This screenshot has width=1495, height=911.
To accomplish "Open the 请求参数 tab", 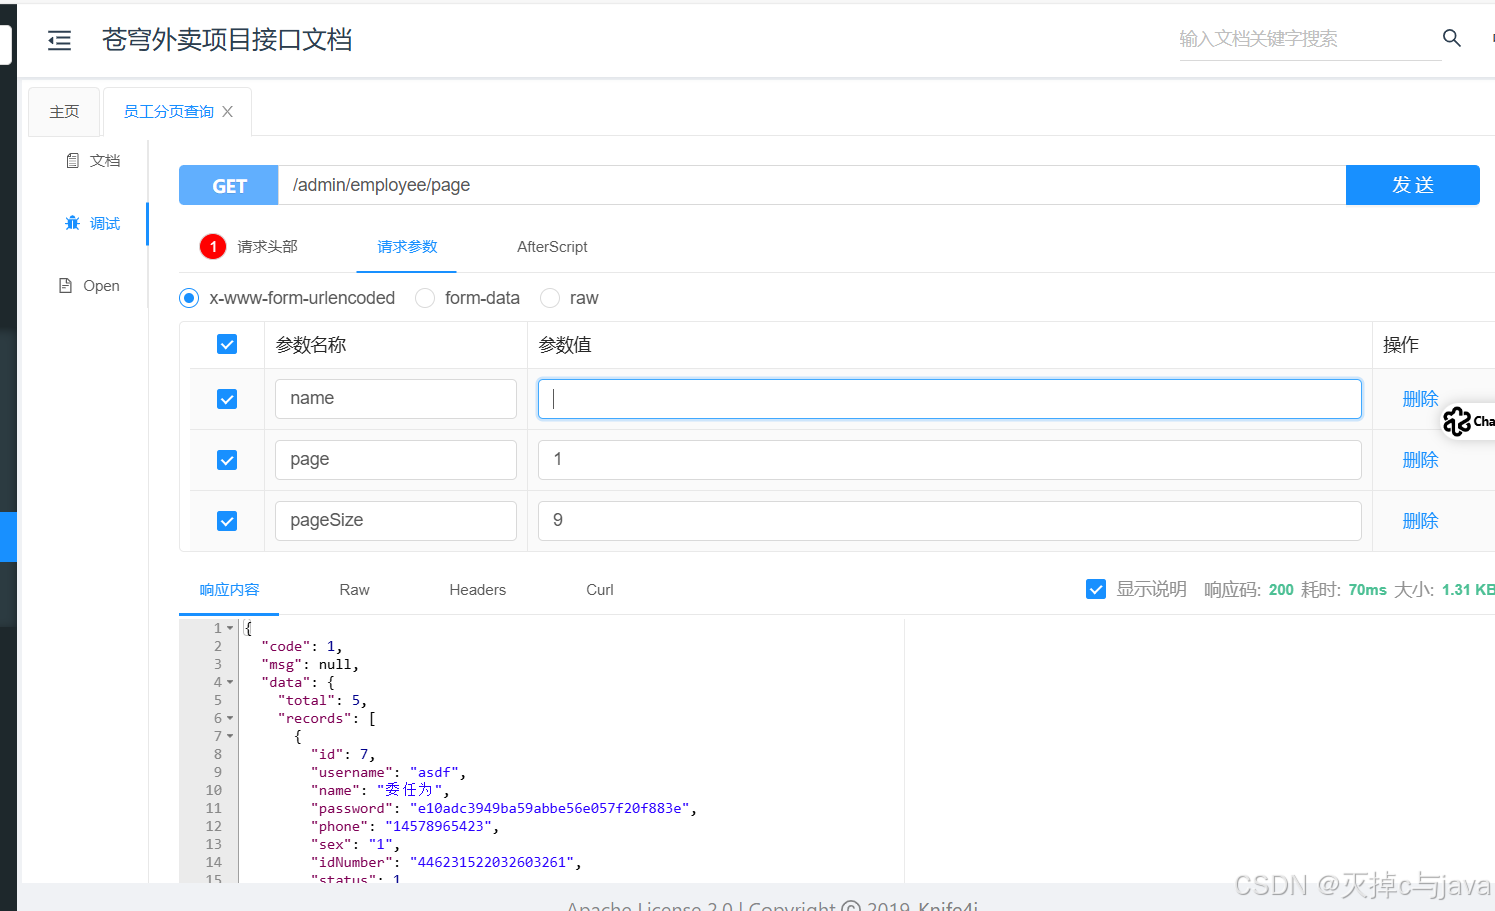I will 407,246.
